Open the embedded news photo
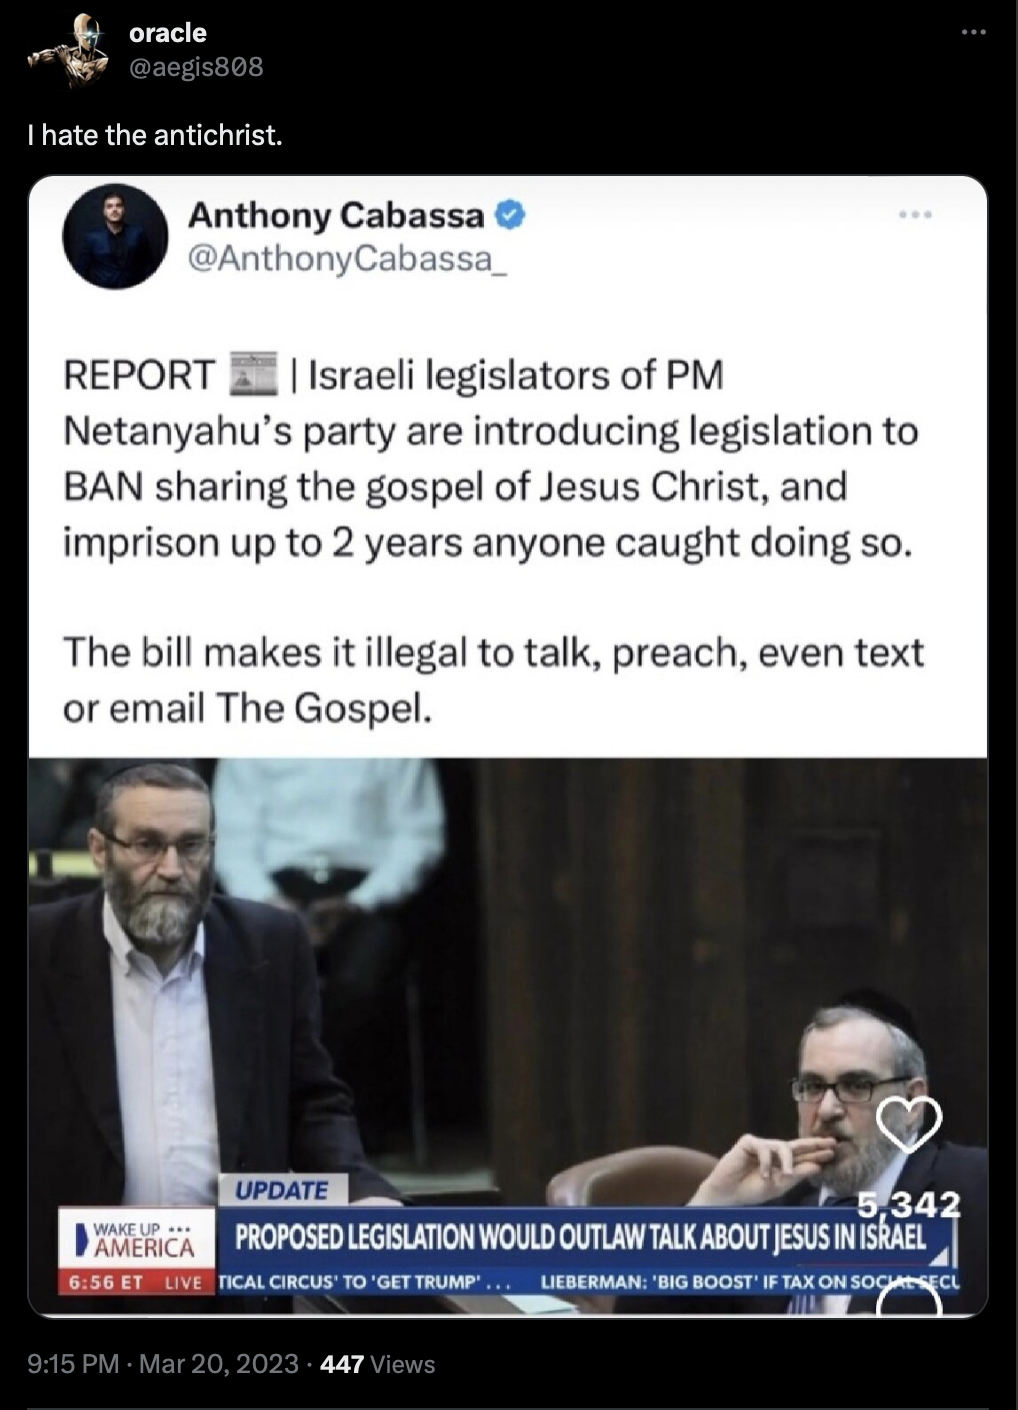 point(508,1036)
